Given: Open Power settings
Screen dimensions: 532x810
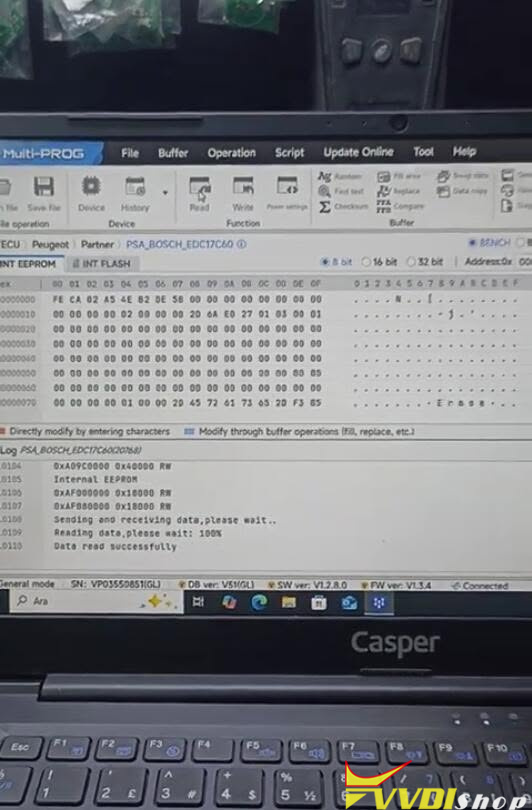Looking at the screenshot, I should coord(287,194).
